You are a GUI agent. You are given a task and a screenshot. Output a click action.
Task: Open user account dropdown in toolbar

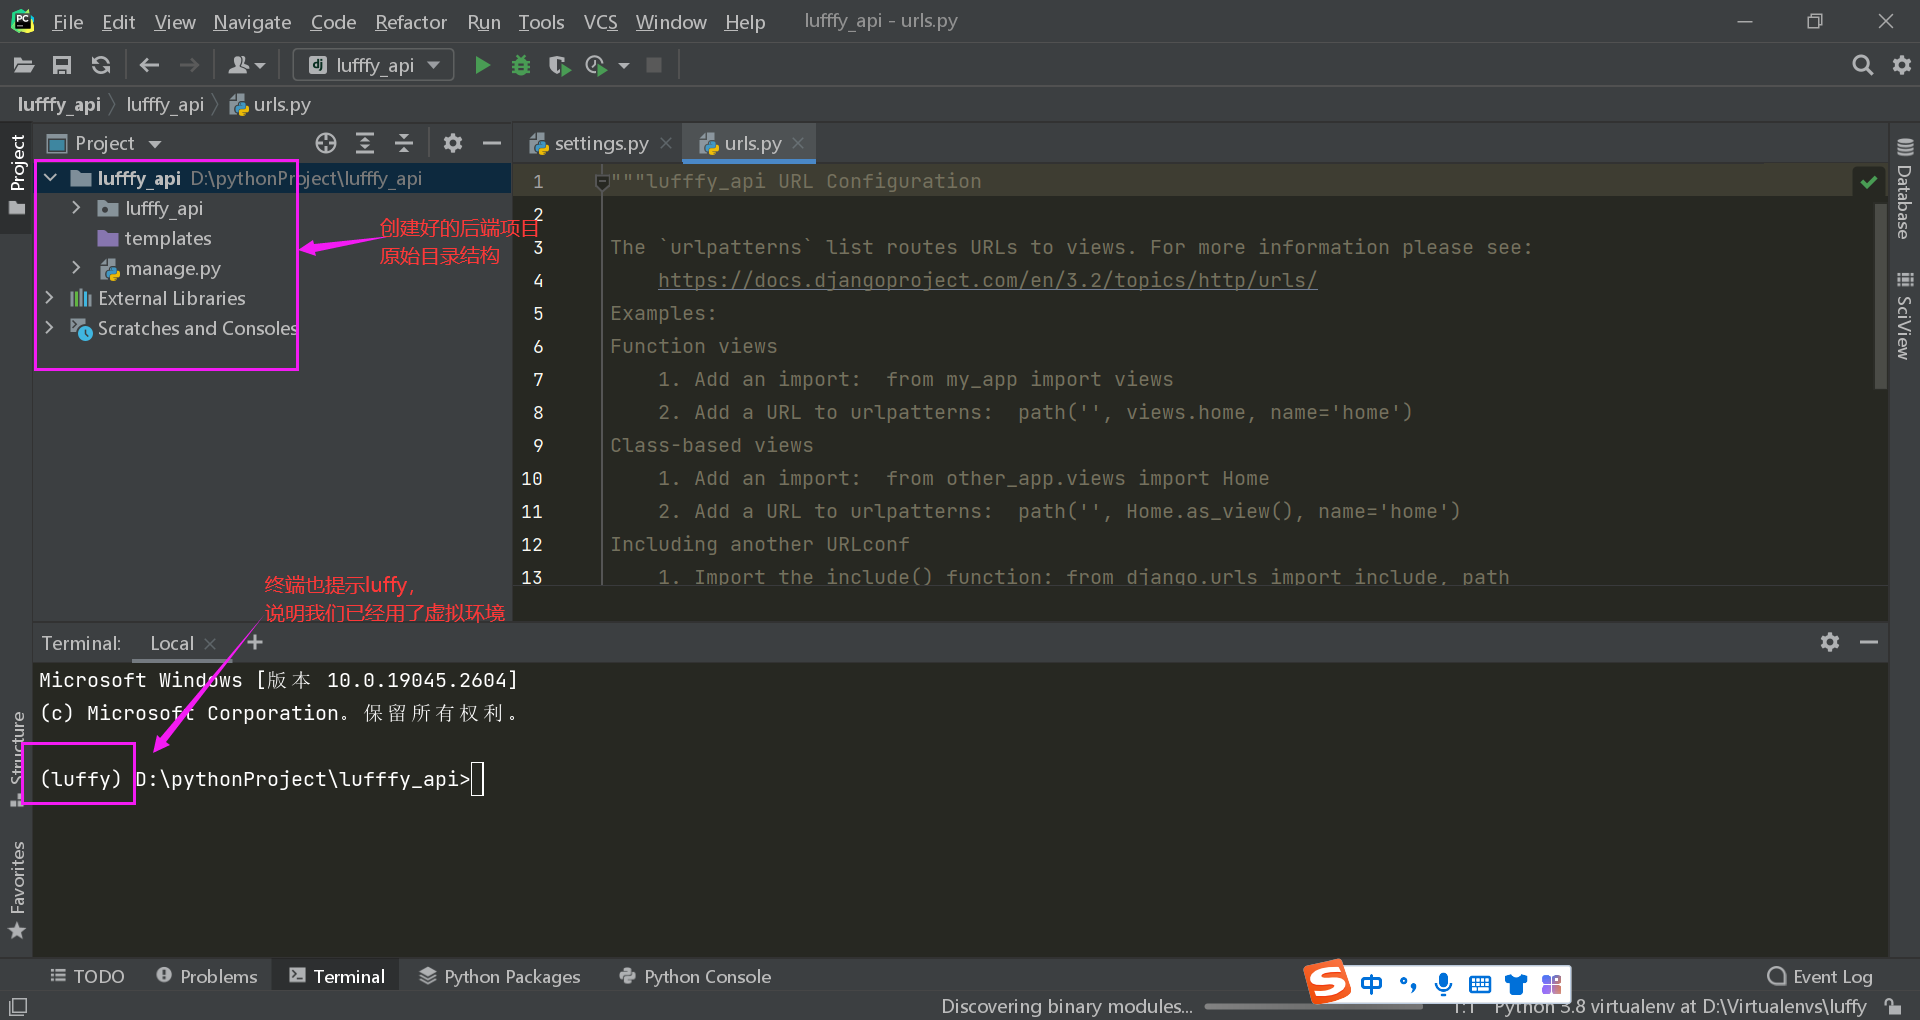(246, 65)
